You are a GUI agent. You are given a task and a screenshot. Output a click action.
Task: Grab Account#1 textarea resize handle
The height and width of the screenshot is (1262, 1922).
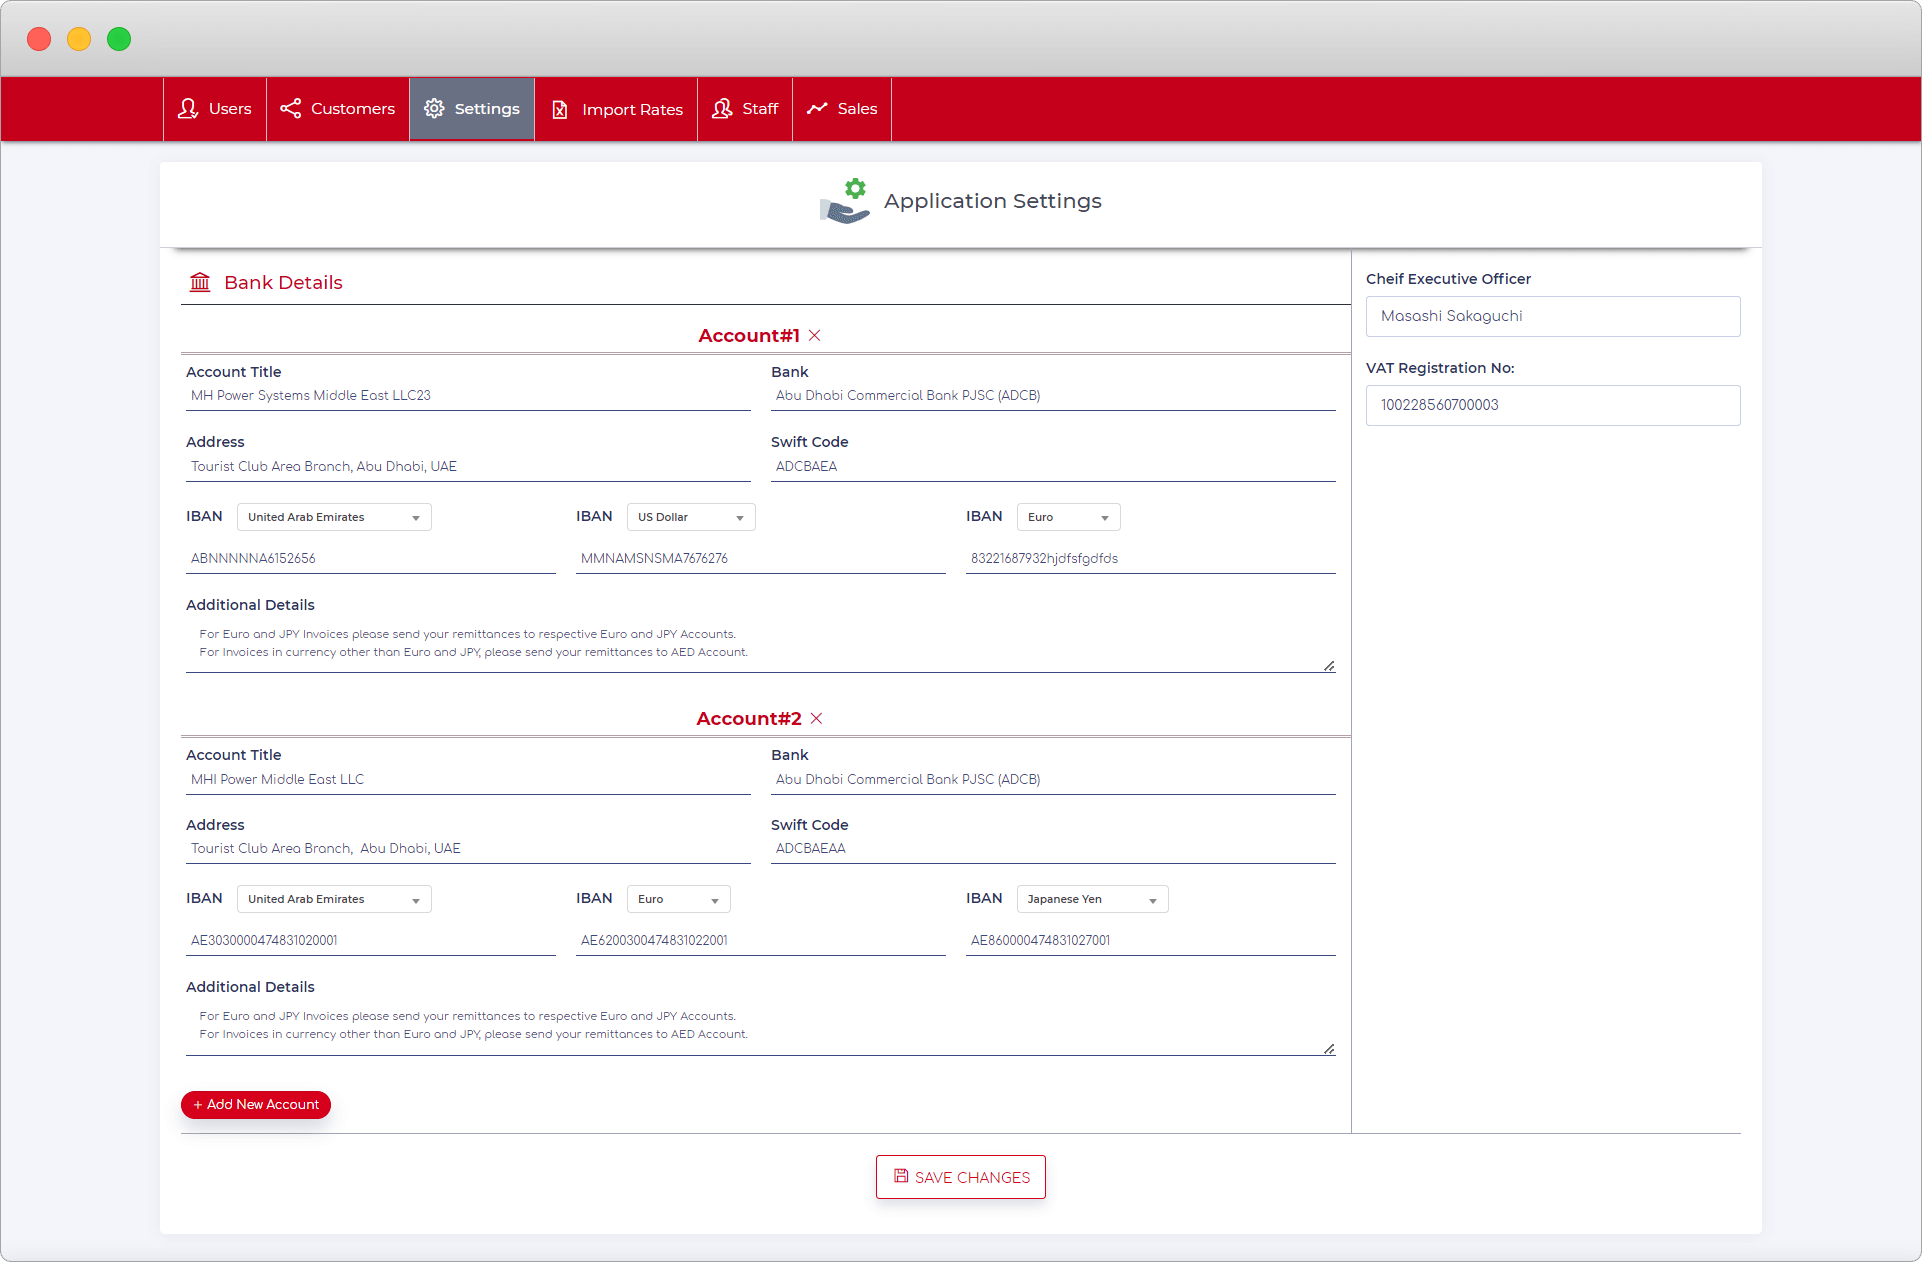coord(1329,666)
